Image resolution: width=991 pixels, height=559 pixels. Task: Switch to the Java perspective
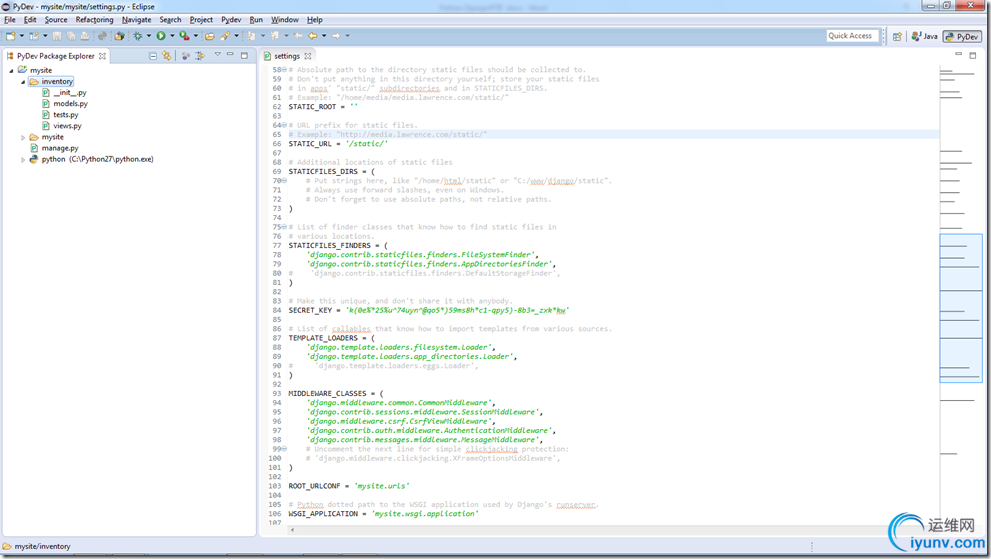click(925, 37)
